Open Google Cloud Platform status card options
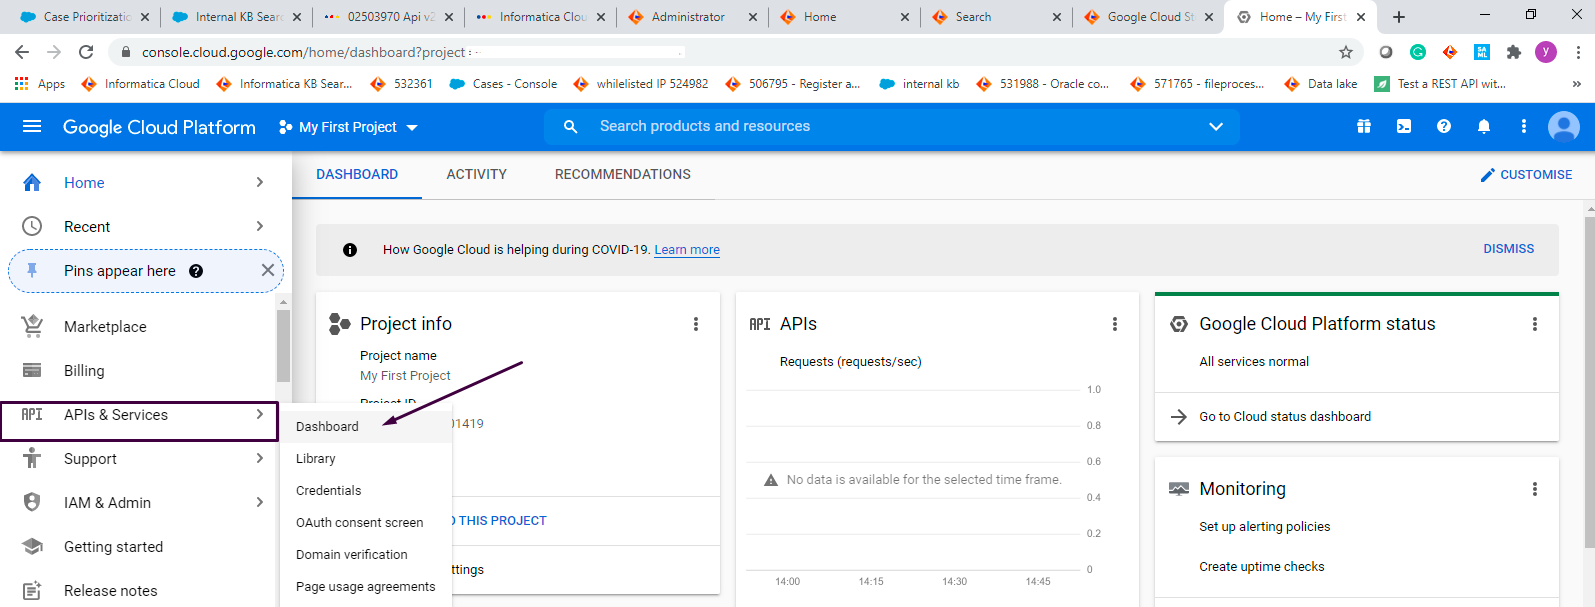 click(1535, 324)
